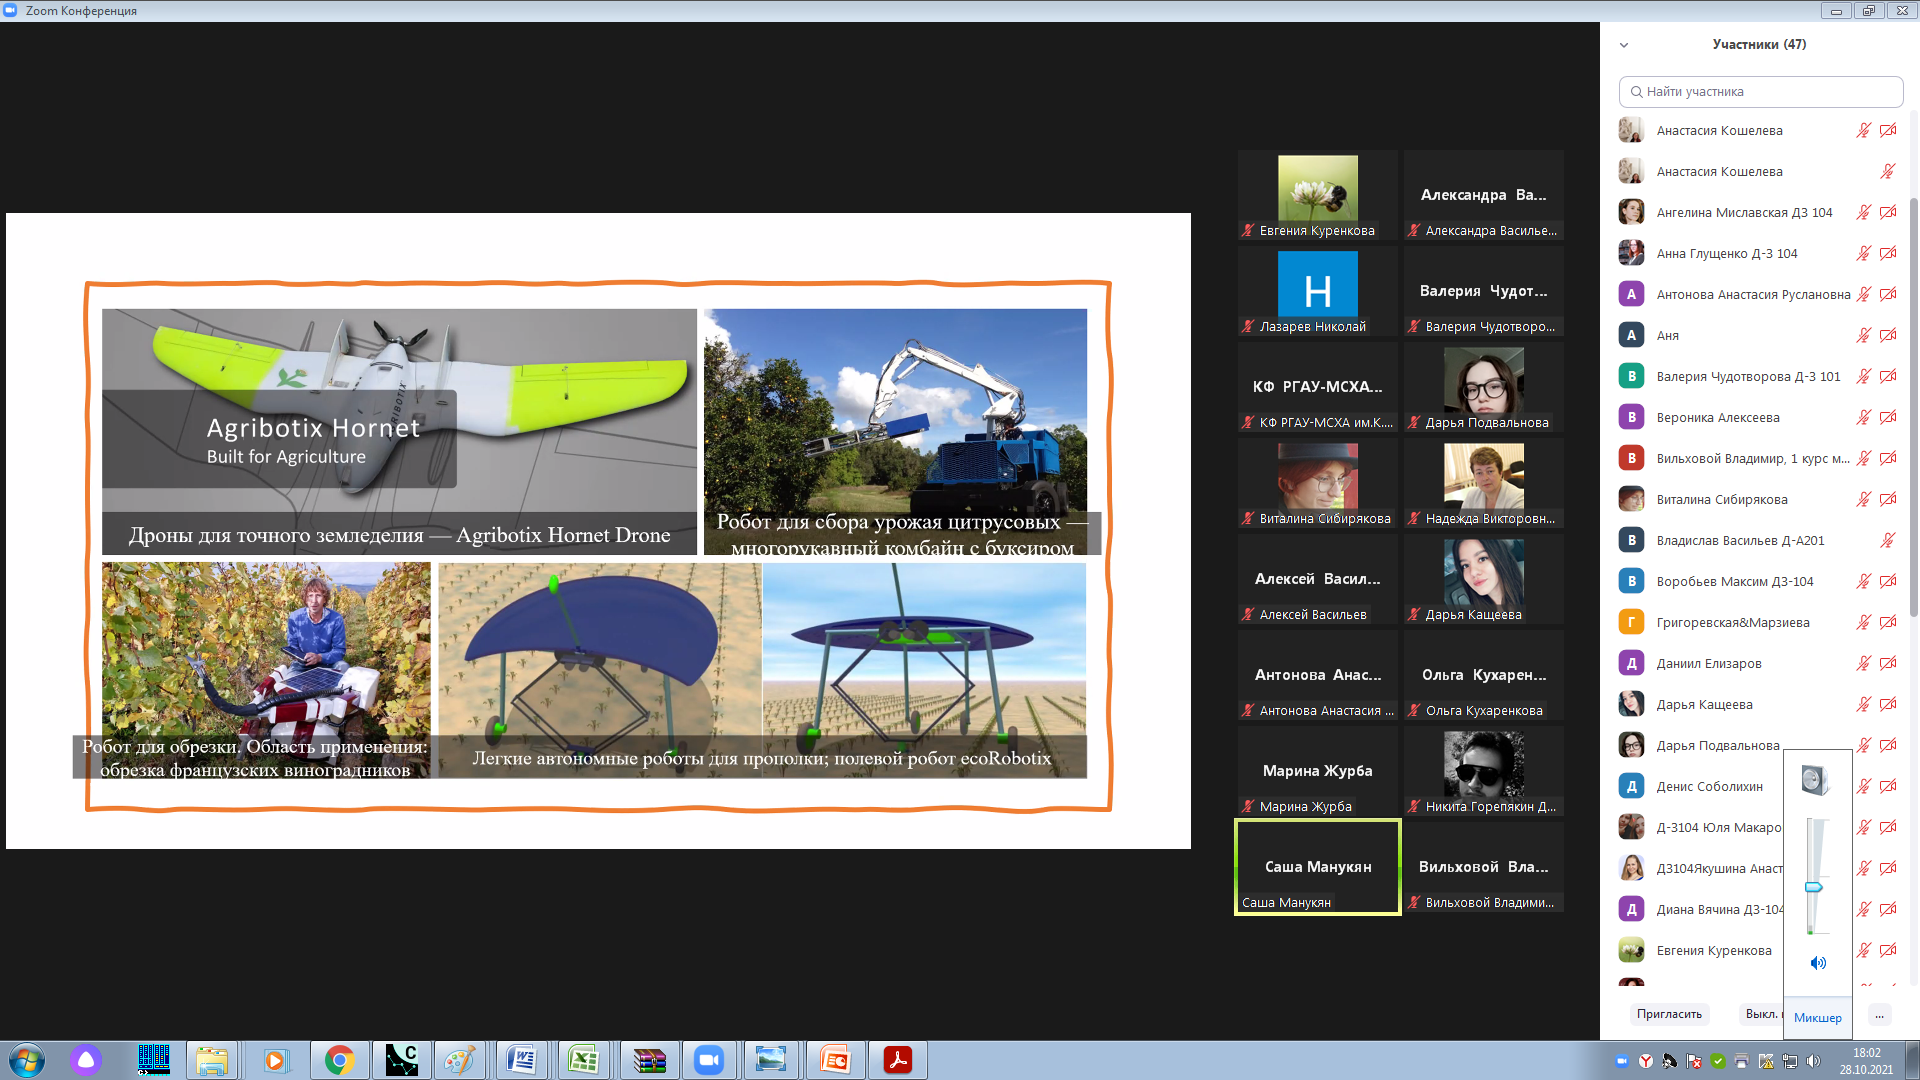Toggle camera icon for Дарья Кащеева row

1888,705
